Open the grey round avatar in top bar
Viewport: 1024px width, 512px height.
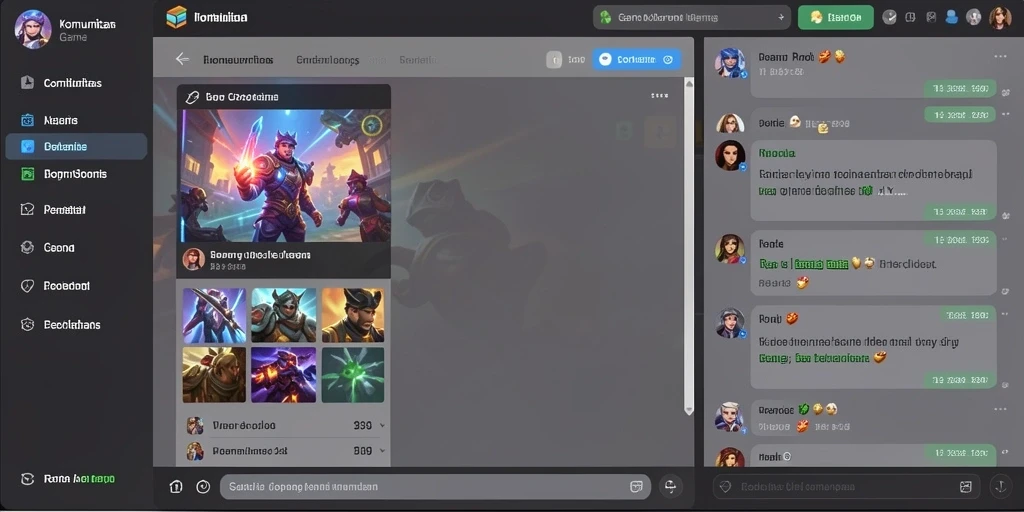[974, 18]
